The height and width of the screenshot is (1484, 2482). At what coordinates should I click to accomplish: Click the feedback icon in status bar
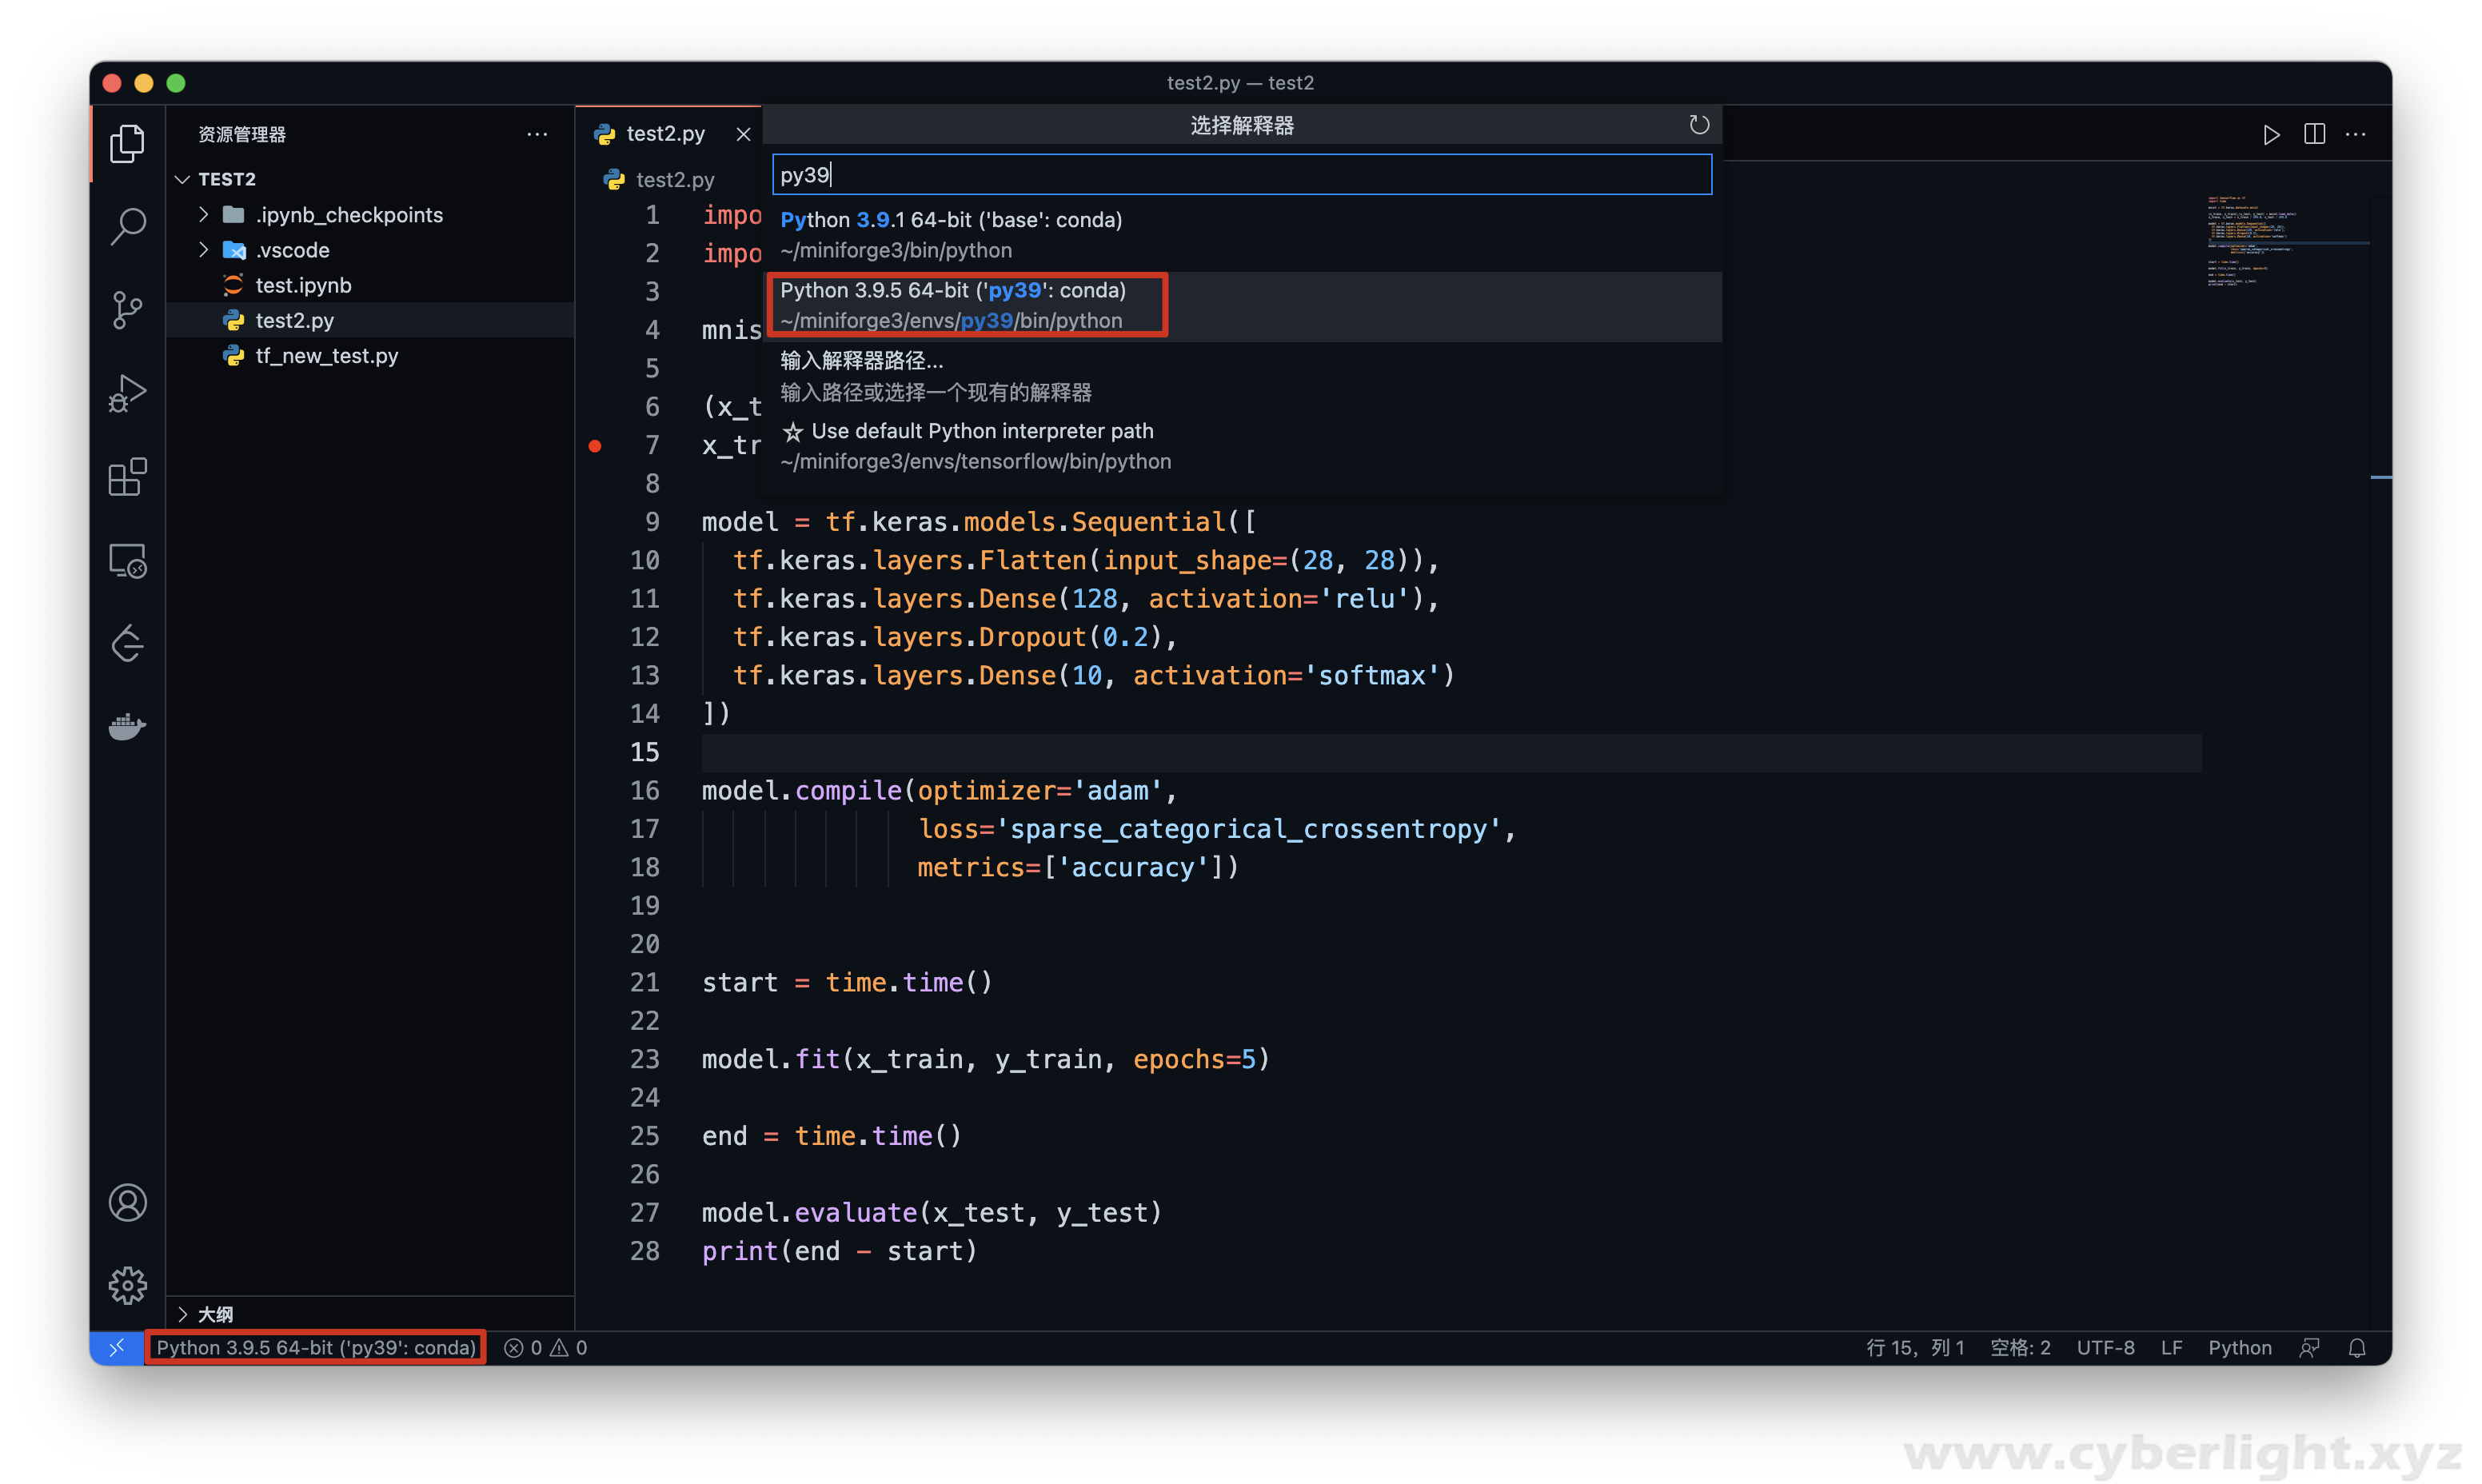pyautogui.click(x=2309, y=1348)
